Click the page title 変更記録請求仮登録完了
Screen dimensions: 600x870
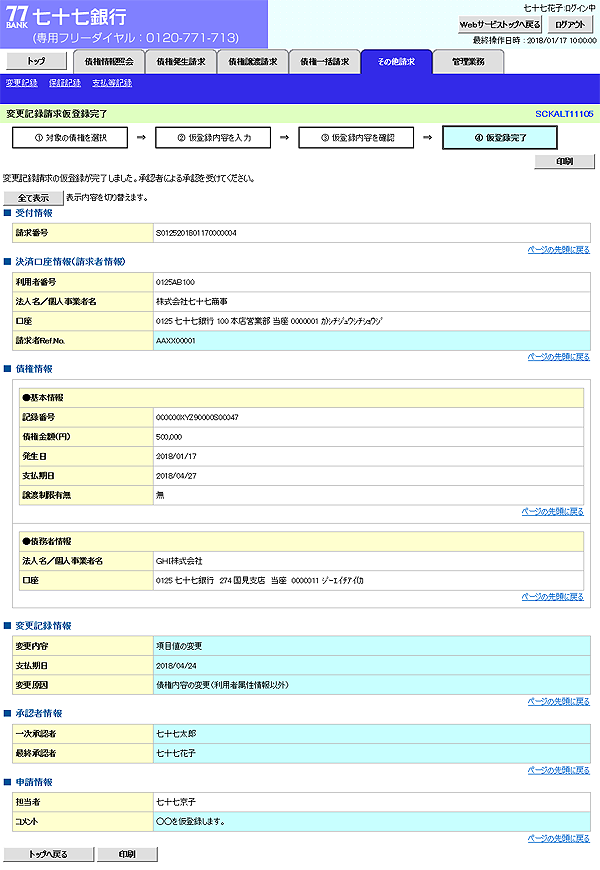coord(57,114)
